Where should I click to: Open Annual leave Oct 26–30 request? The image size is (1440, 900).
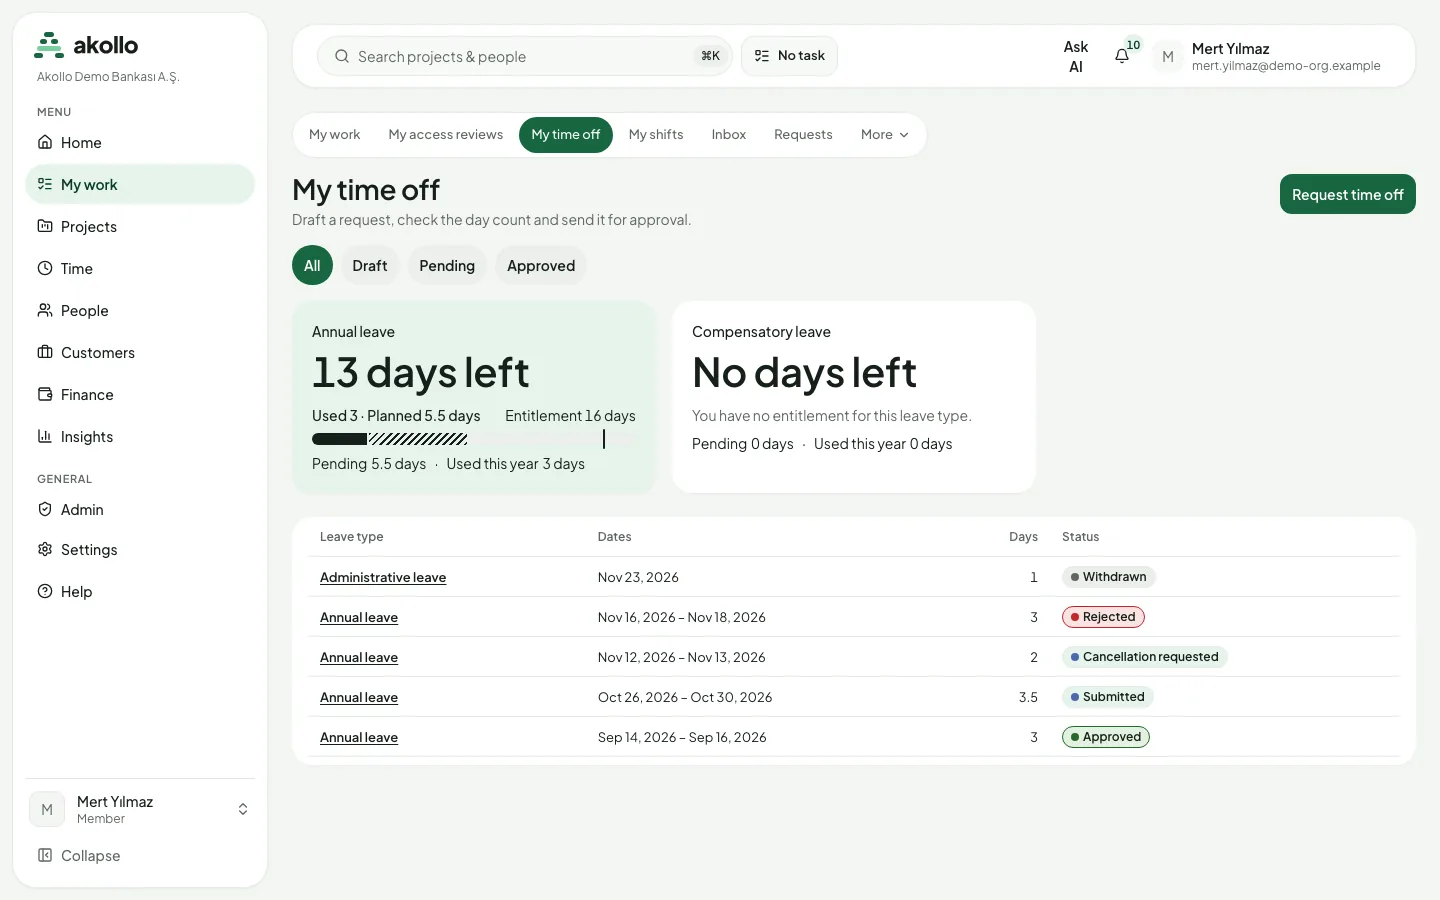[x=359, y=697]
